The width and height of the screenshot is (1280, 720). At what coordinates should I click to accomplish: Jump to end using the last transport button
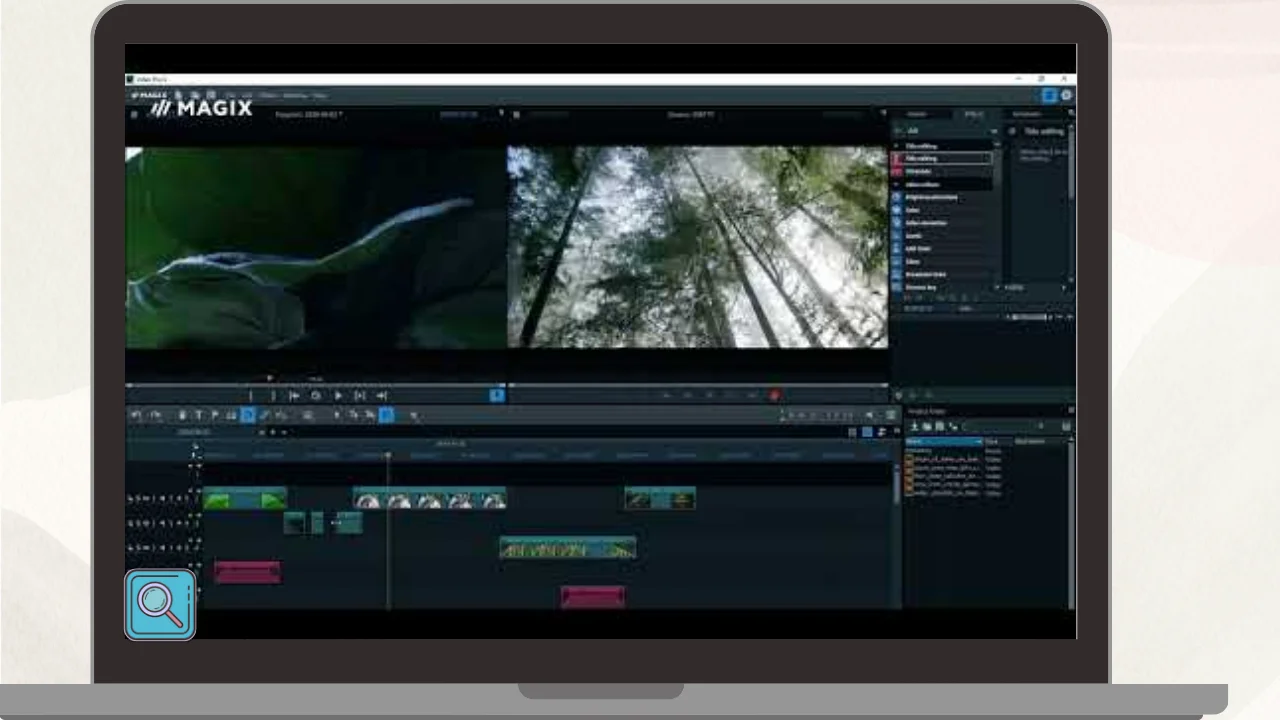(x=381, y=396)
